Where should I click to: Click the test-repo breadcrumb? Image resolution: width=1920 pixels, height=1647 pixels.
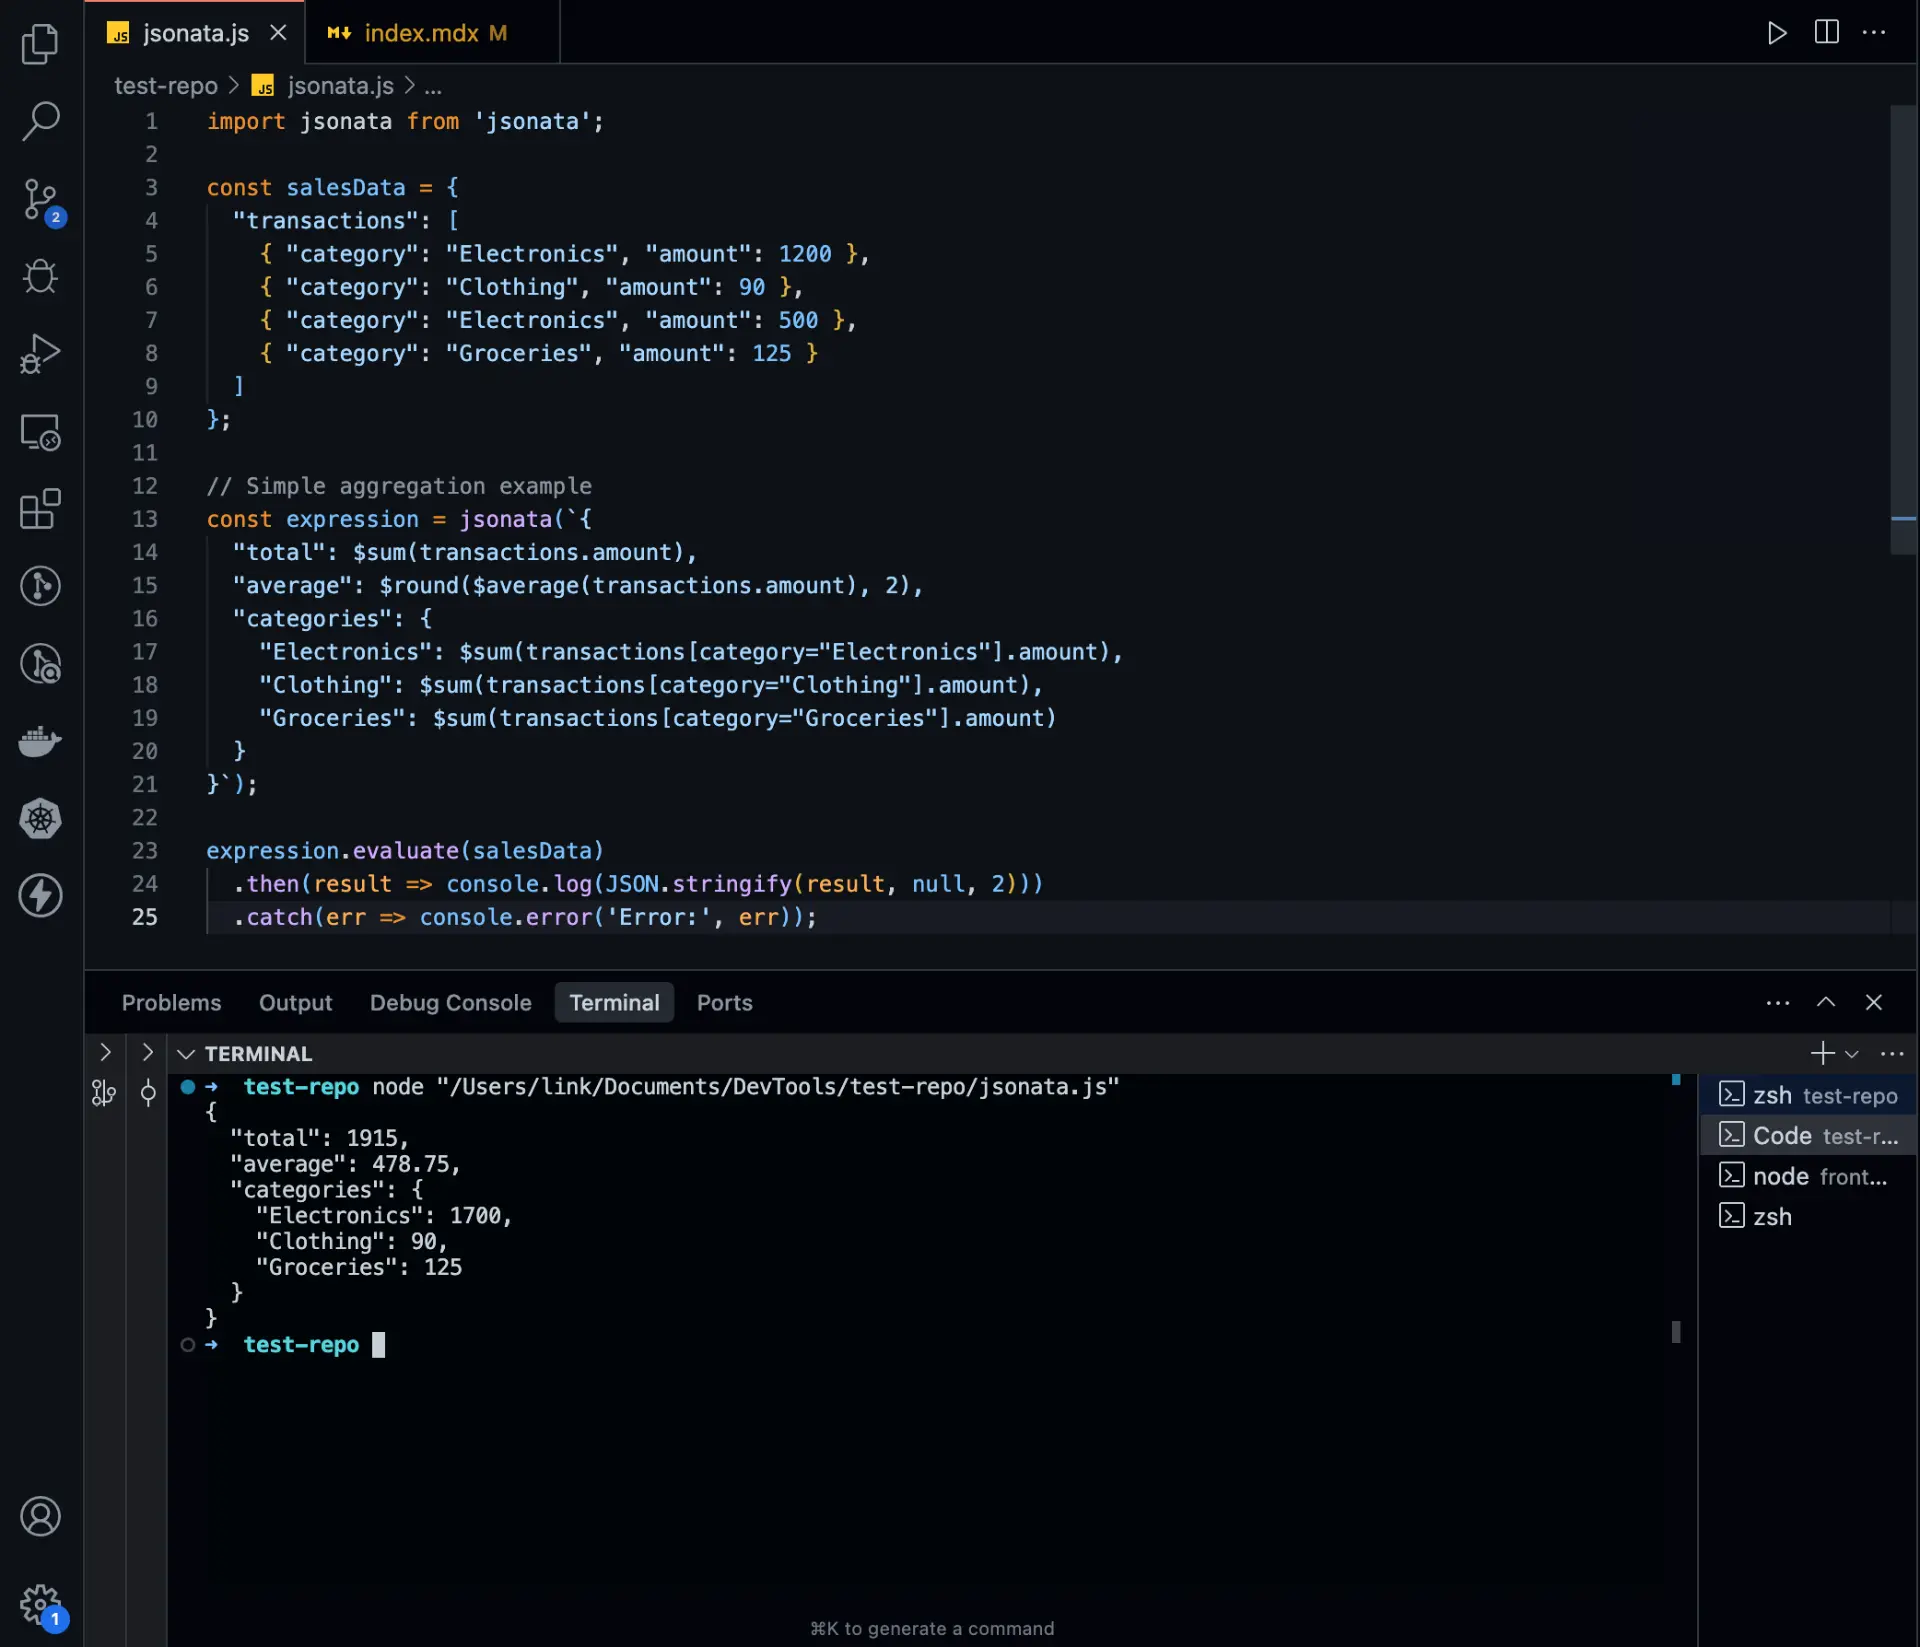(165, 86)
